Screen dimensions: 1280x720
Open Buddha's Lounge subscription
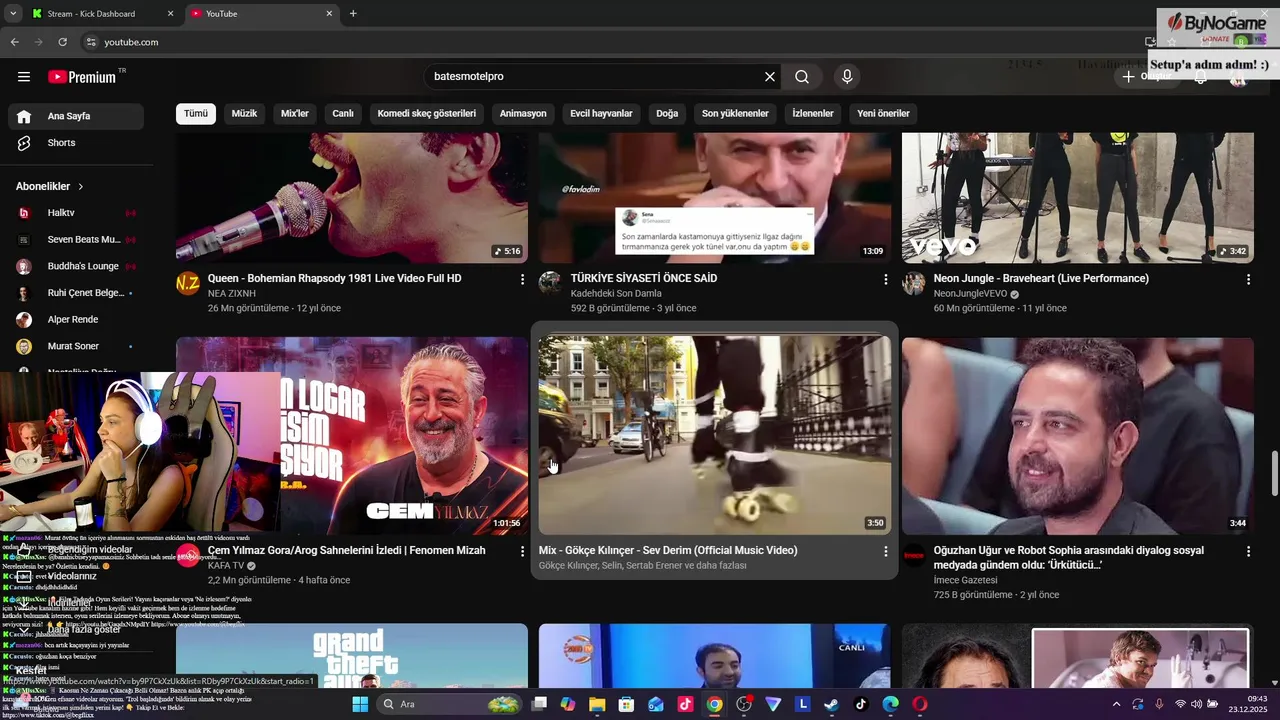click(x=76, y=267)
